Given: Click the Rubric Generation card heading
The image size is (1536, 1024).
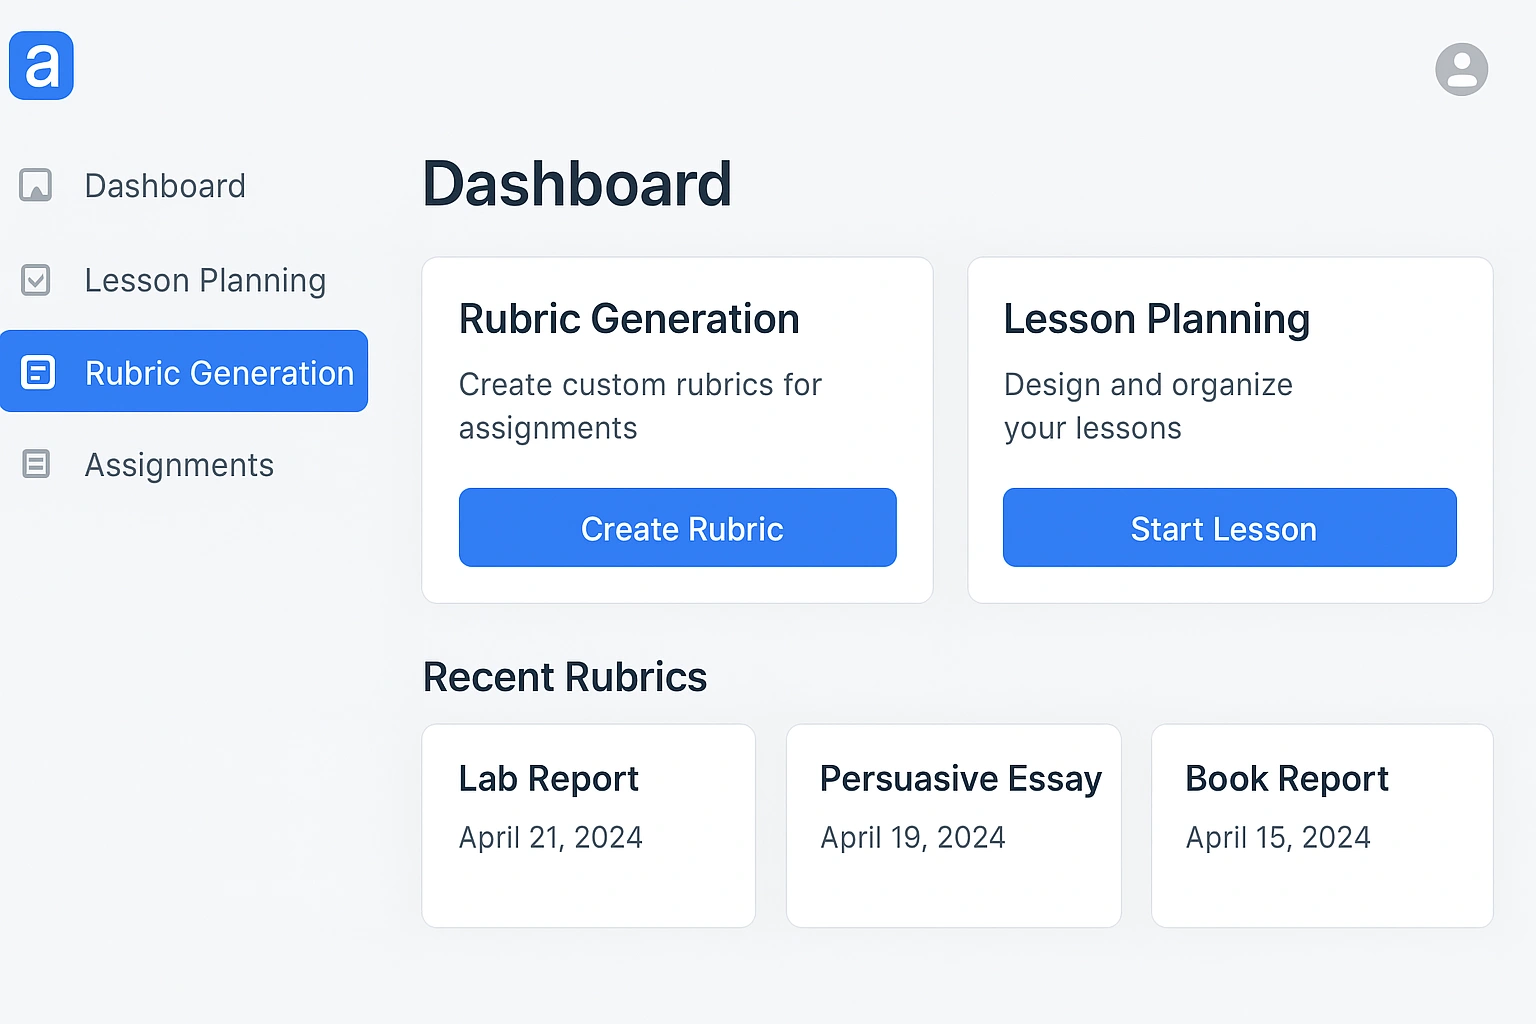Looking at the screenshot, I should coord(629,319).
